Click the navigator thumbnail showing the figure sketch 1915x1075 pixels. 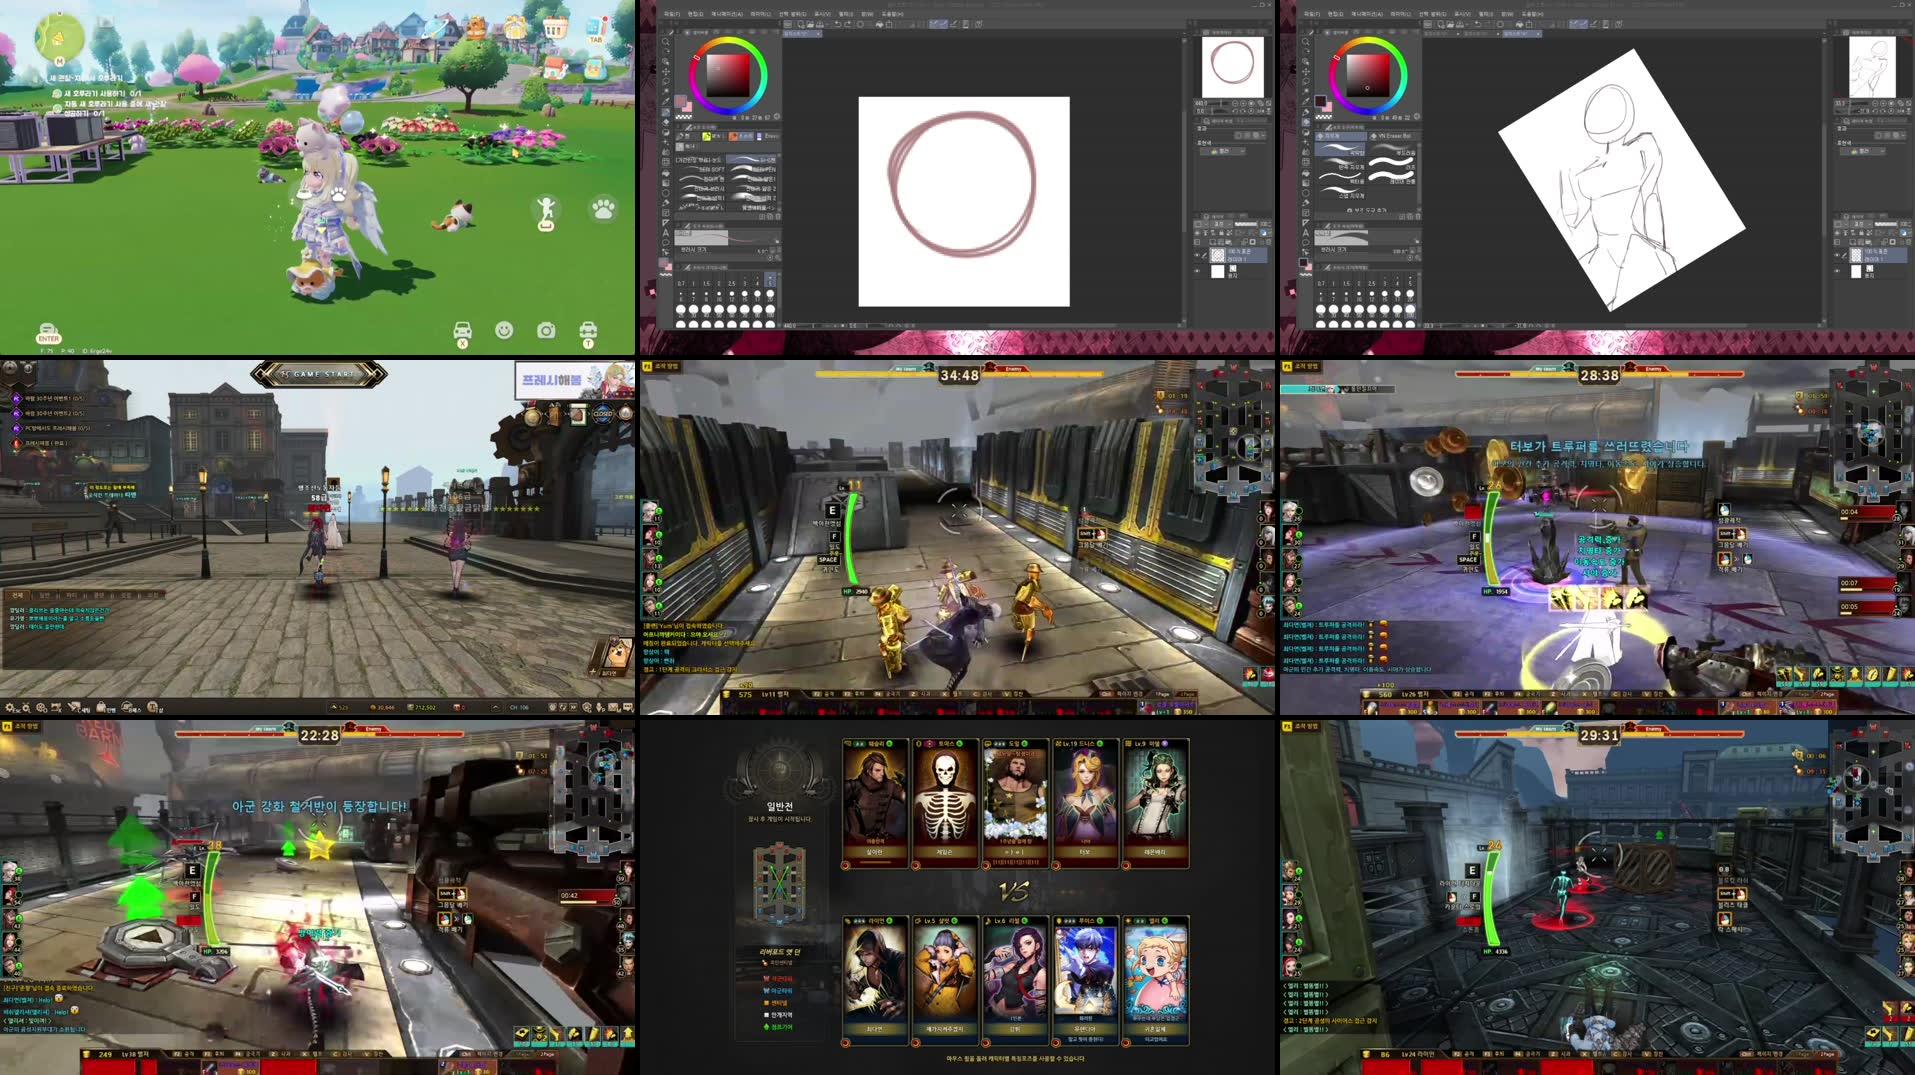pyautogui.click(x=1872, y=67)
